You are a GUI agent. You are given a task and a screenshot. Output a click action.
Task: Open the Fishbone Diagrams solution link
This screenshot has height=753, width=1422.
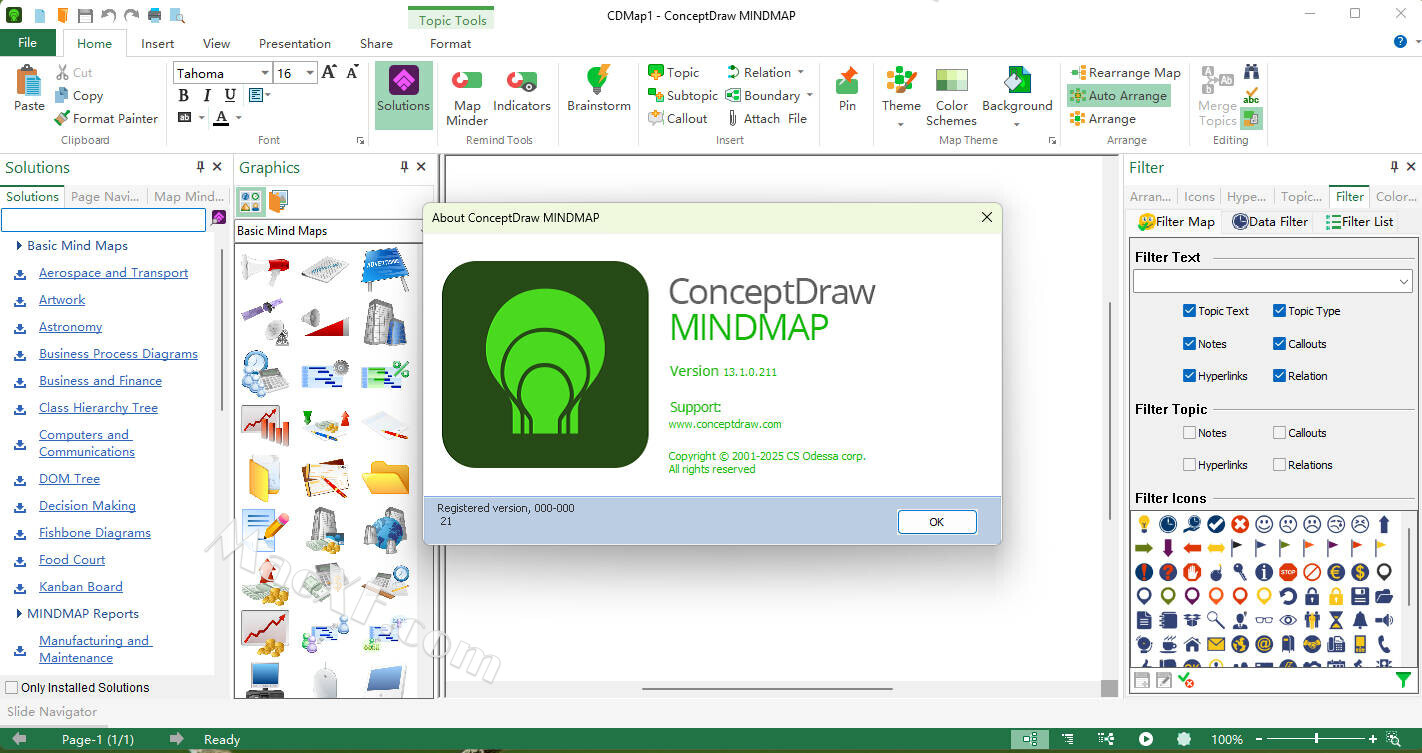click(x=94, y=533)
